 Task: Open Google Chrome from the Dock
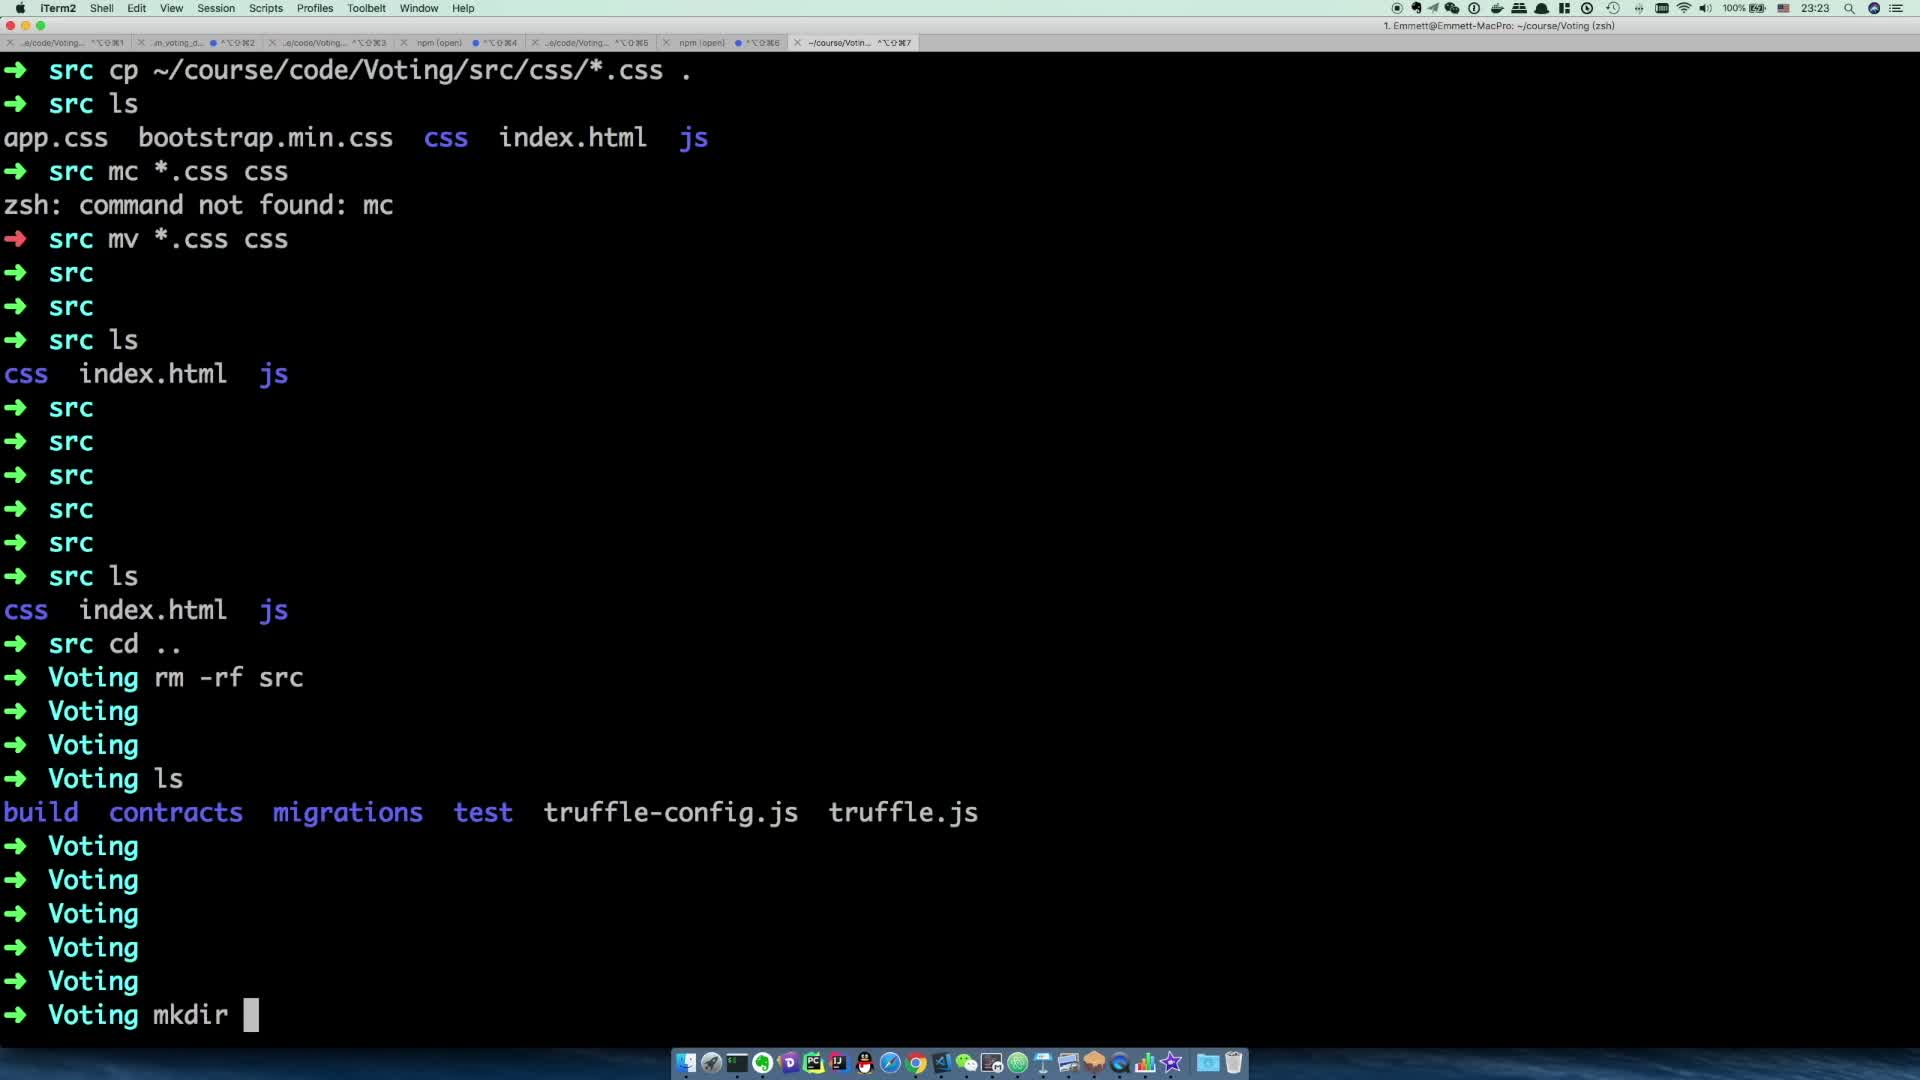pos(916,1062)
